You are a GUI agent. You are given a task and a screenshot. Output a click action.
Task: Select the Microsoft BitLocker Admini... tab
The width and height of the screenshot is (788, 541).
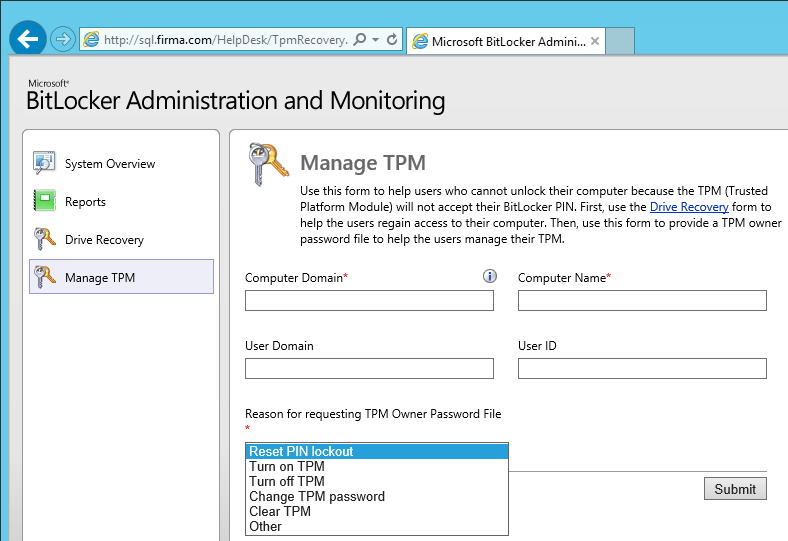[x=506, y=41]
